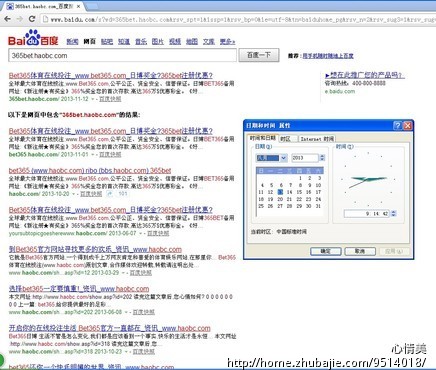Click the browser forward arrow
The height and width of the screenshot is (370, 436).
[x=20, y=19]
